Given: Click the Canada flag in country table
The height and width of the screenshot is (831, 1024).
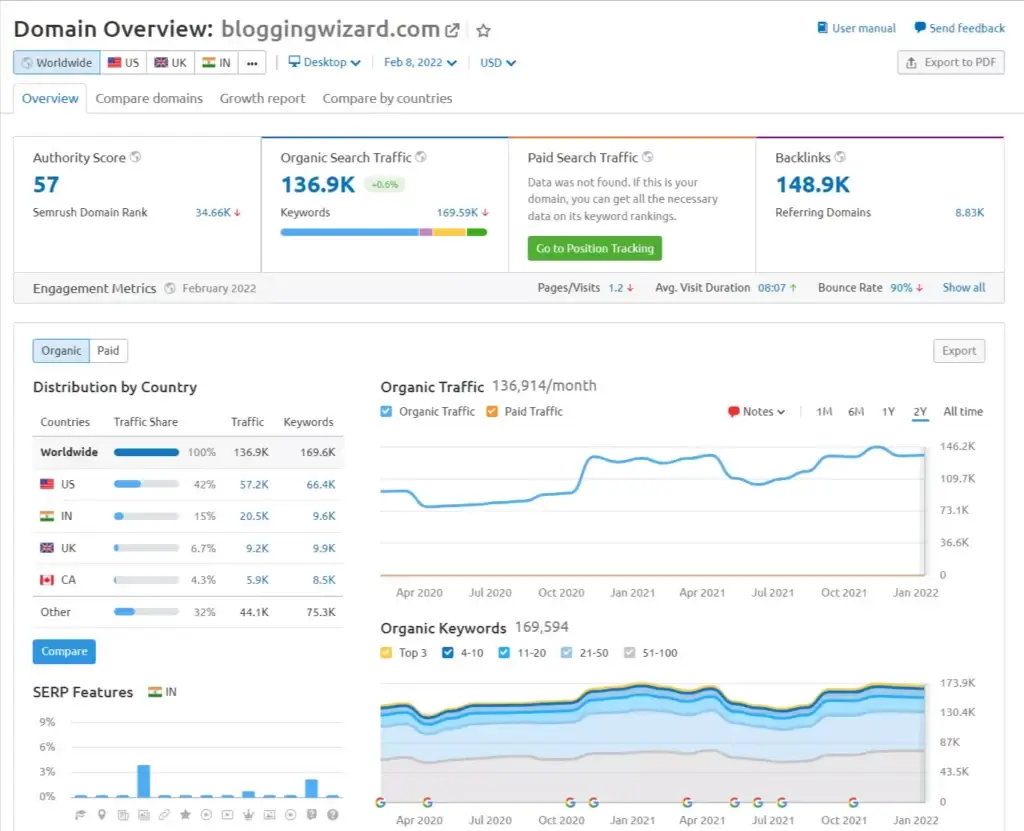Looking at the screenshot, I should click(x=47, y=580).
